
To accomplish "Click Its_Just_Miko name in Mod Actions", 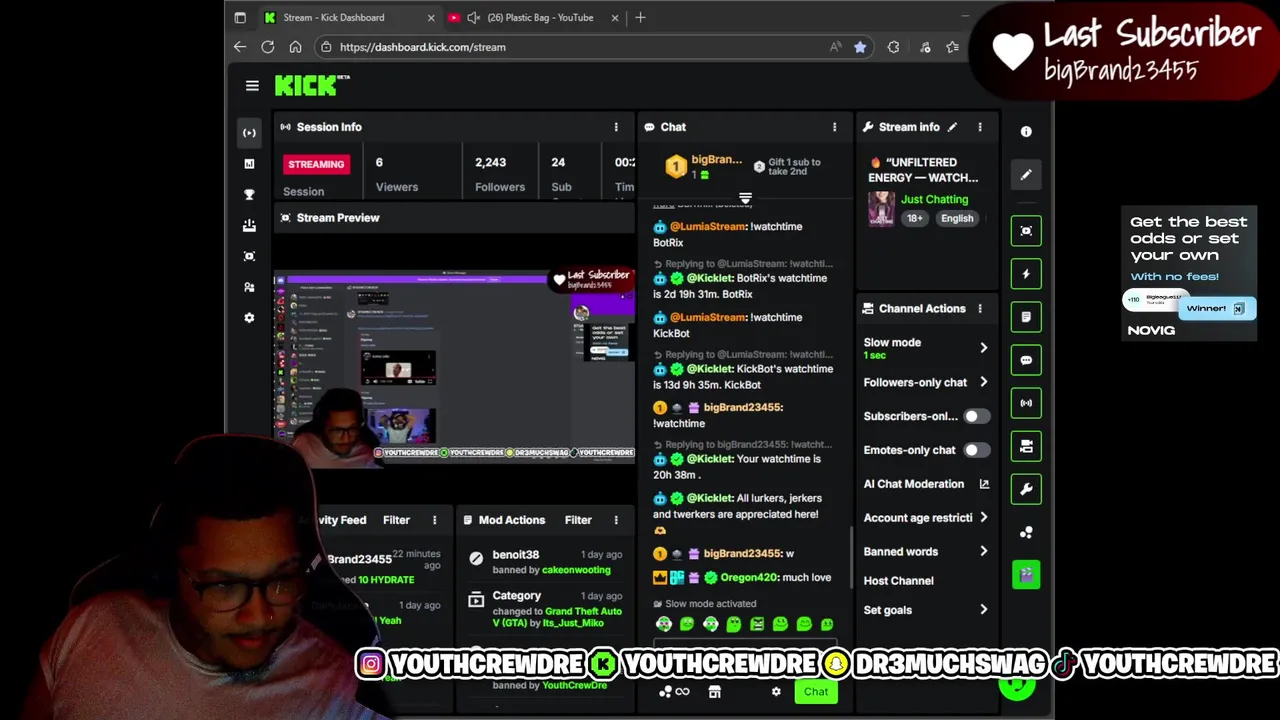I will [573, 623].
